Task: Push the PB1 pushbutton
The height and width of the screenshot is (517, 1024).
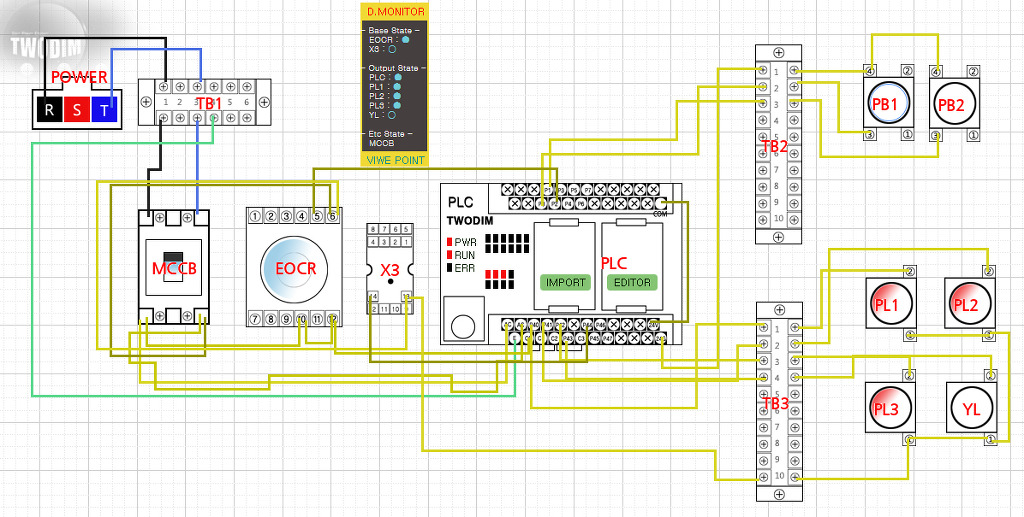Action: point(888,104)
